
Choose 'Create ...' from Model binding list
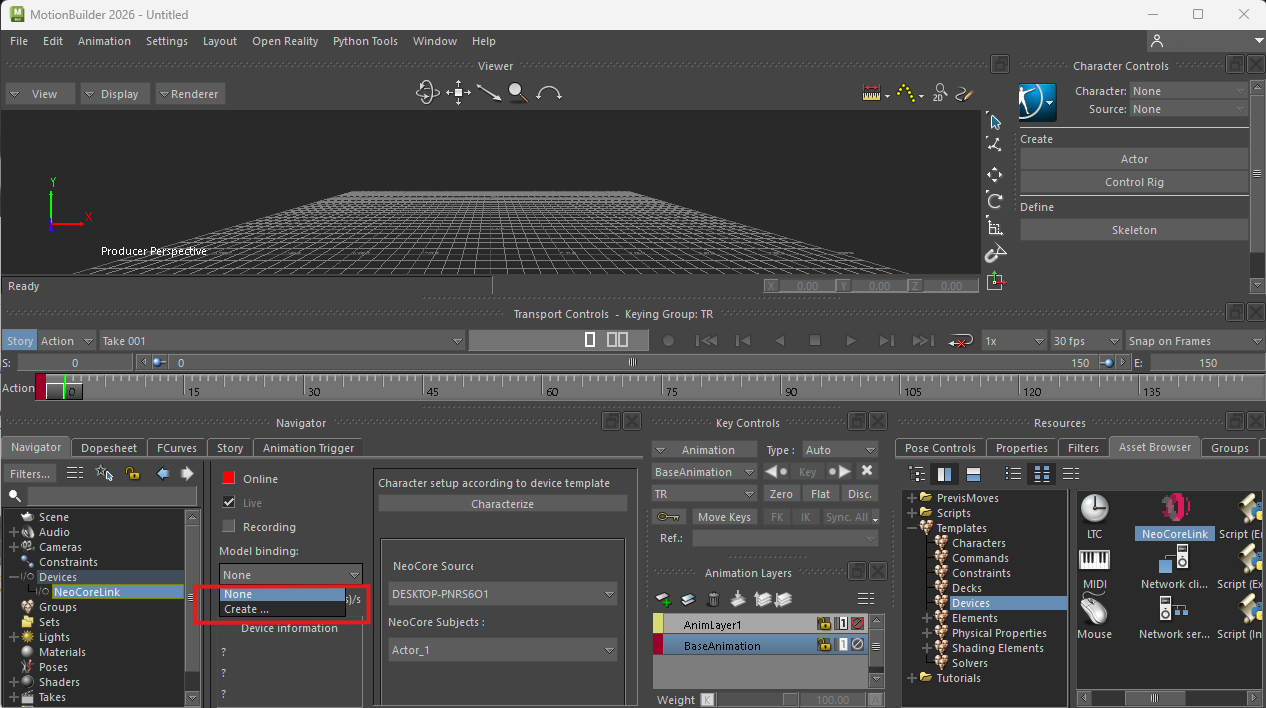(x=246, y=609)
